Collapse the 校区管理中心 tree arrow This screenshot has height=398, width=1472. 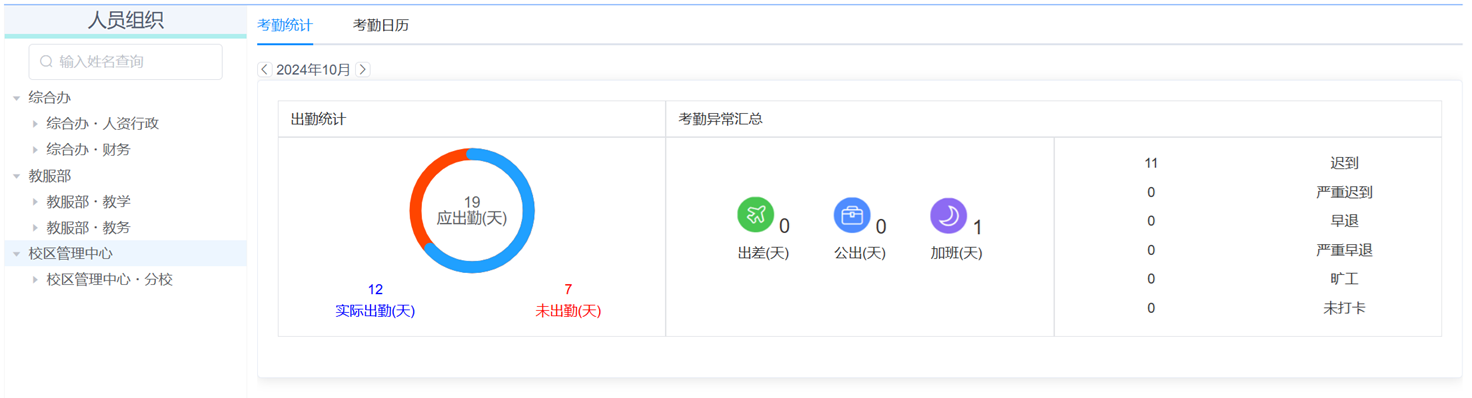pos(16,254)
